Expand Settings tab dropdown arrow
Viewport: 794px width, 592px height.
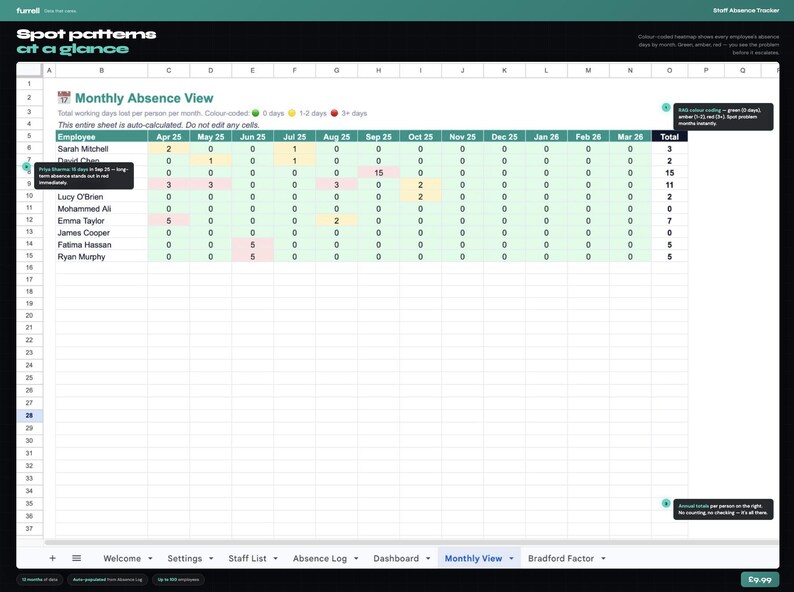click(x=211, y=559)
